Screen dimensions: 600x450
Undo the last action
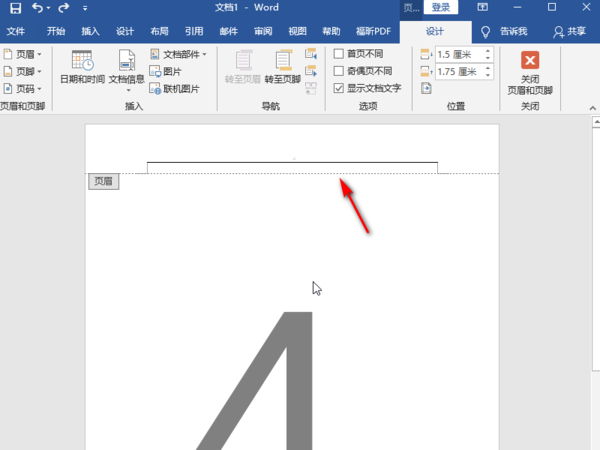pos(38,8)
